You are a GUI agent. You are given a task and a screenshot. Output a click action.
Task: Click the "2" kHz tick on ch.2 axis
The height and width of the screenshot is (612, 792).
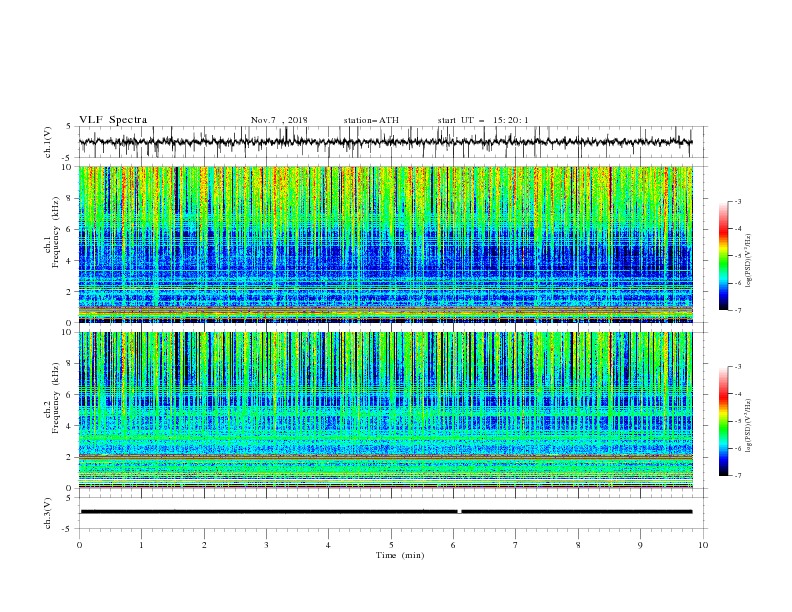(x=70, y=457)
